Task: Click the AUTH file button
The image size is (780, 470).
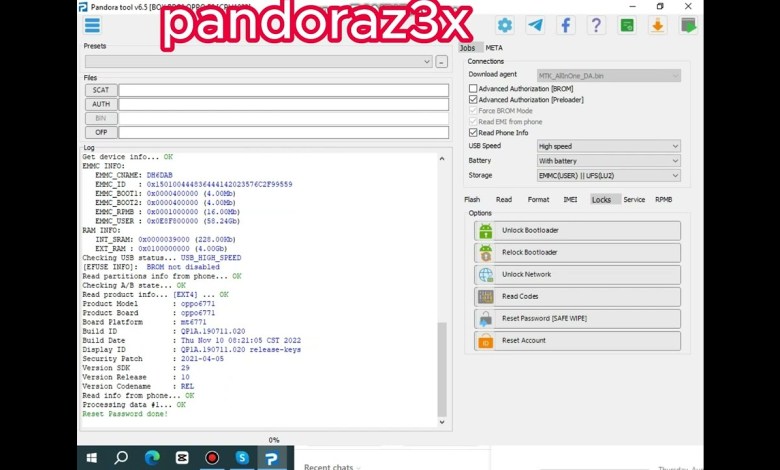Action: coord(101,104)
